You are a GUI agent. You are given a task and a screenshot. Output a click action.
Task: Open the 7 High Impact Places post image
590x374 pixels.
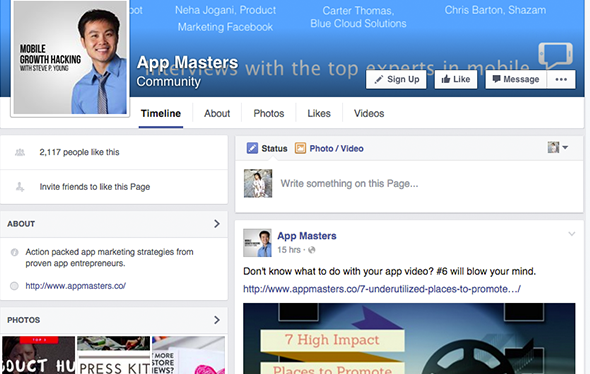click(409, 339)
